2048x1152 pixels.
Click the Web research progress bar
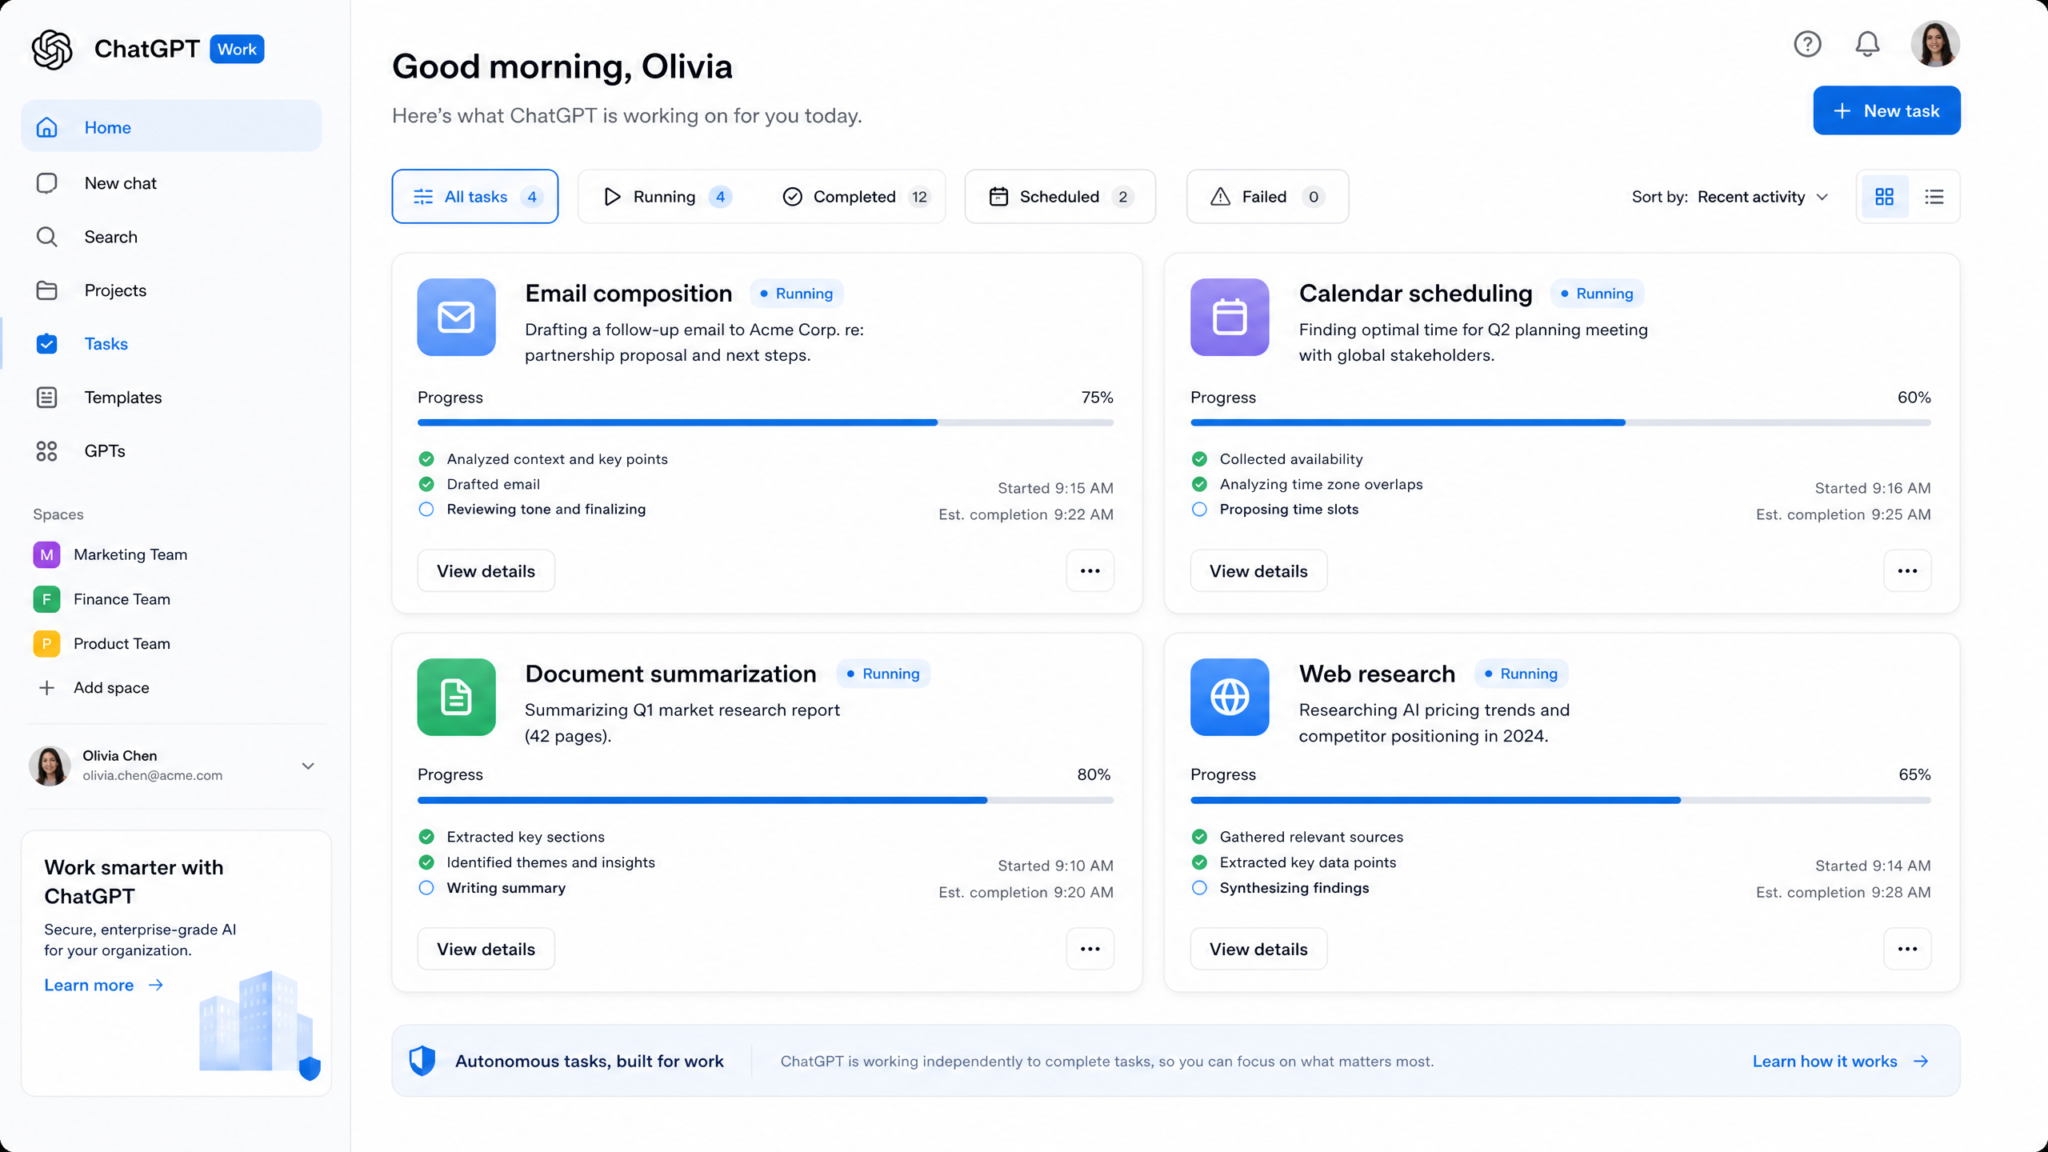pyautogui.click(x=1560, y=800)
